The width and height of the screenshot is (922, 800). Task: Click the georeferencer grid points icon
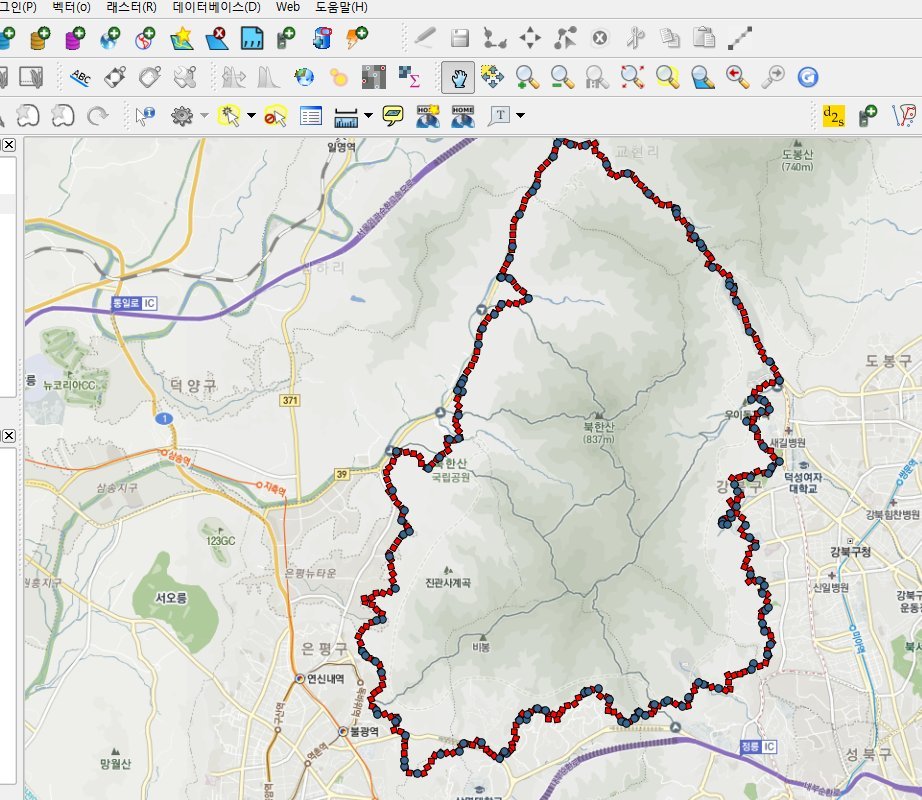(374, 77)
